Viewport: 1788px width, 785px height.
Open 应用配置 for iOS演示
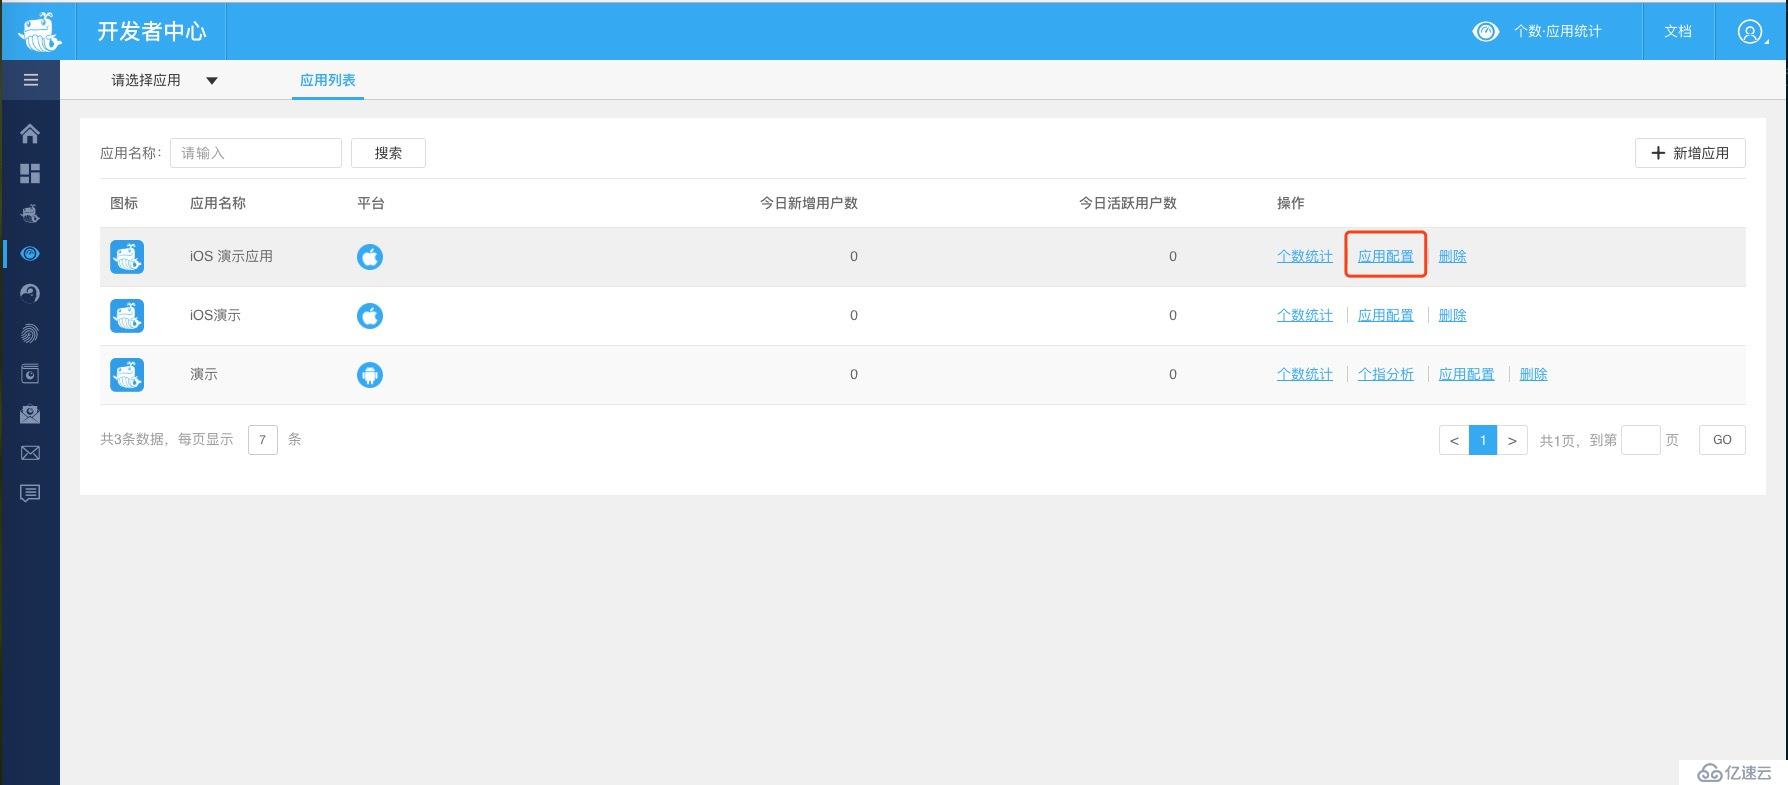click(1385, 316)
